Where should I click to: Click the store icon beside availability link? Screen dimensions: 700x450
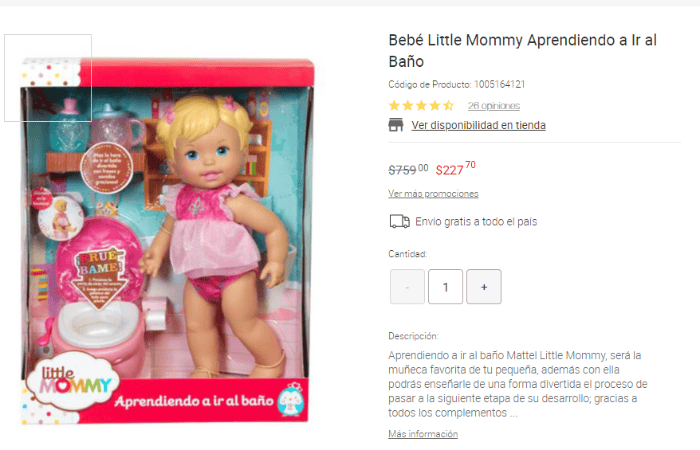tap(396, 125)
